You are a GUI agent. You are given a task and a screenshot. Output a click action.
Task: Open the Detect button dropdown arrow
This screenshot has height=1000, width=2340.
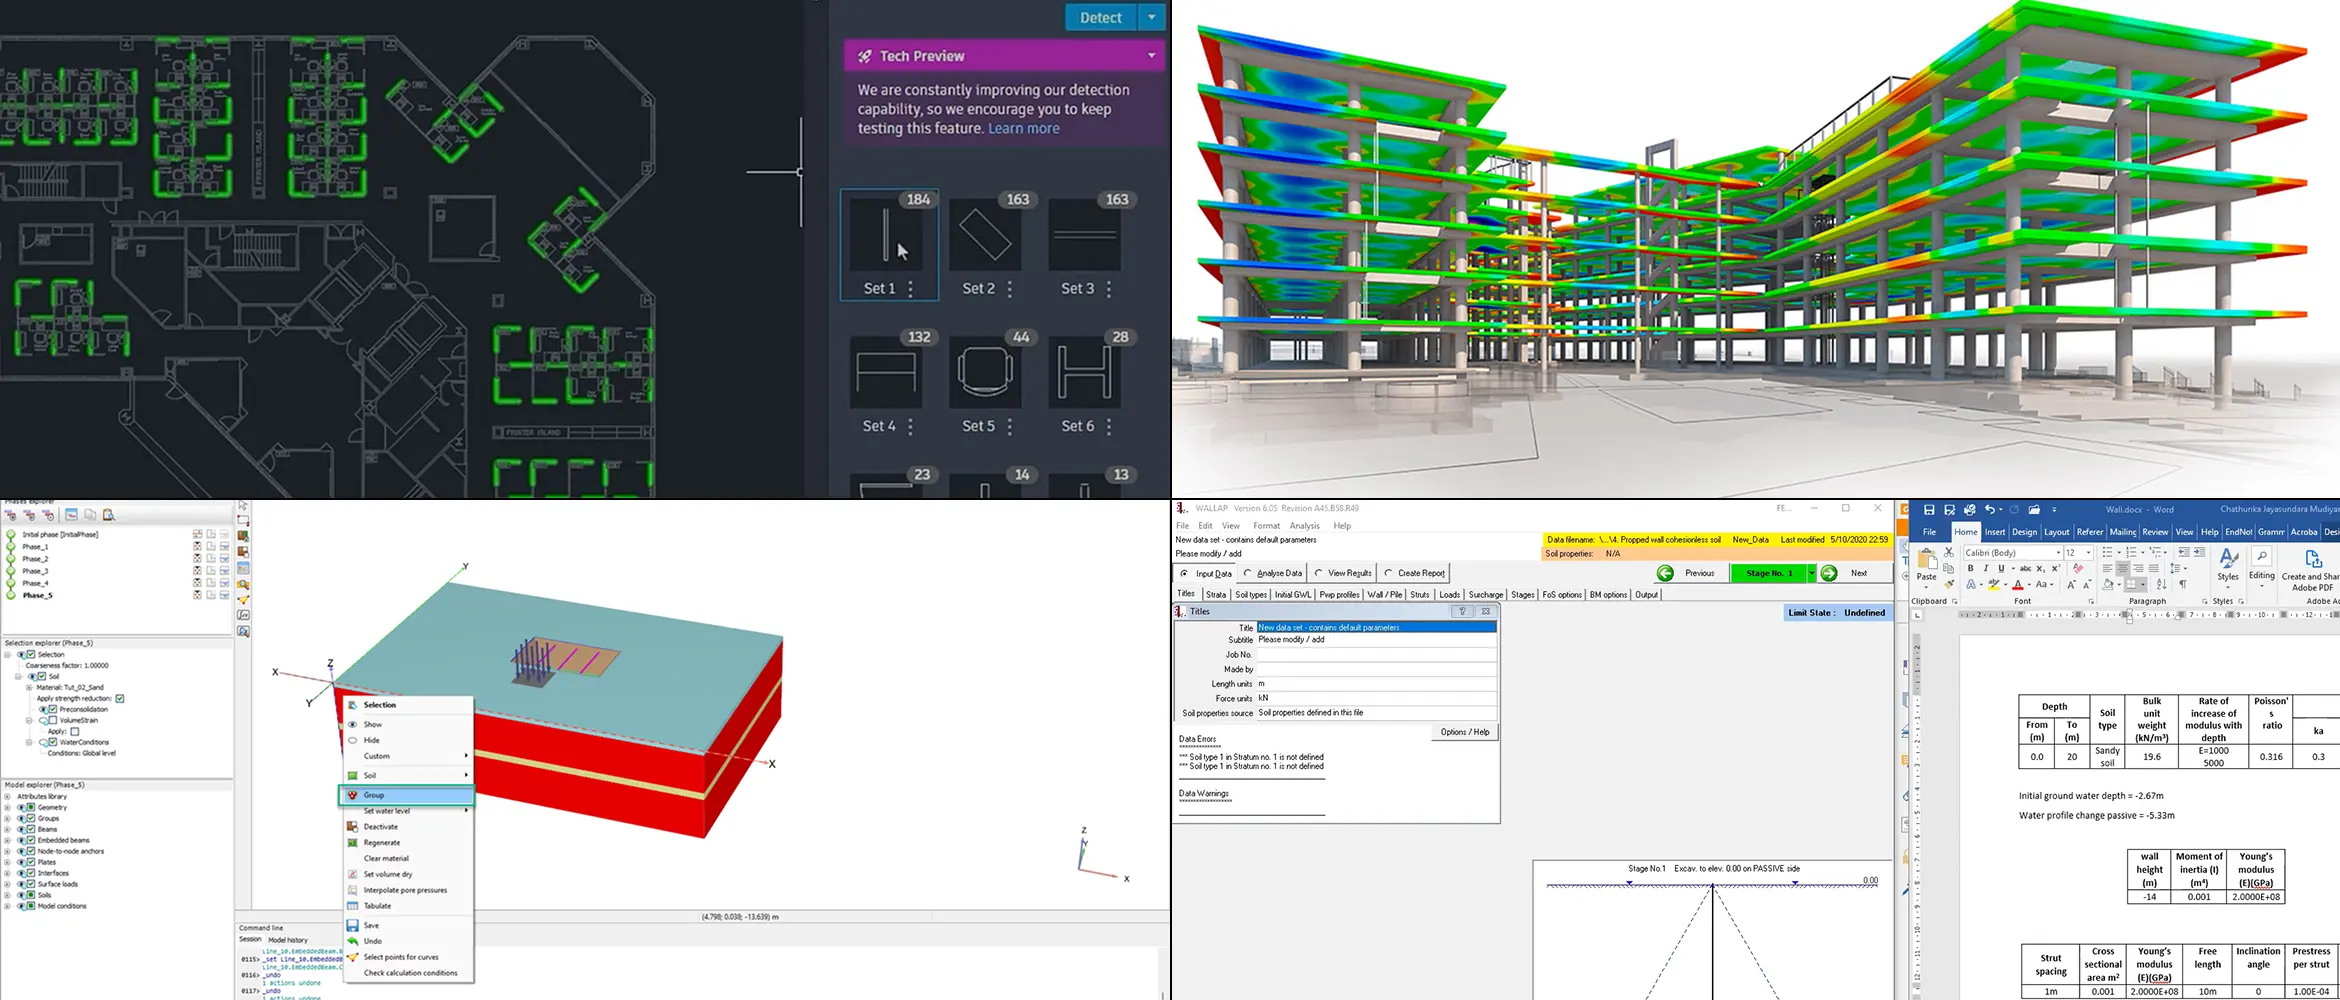tap(1152, 17)
